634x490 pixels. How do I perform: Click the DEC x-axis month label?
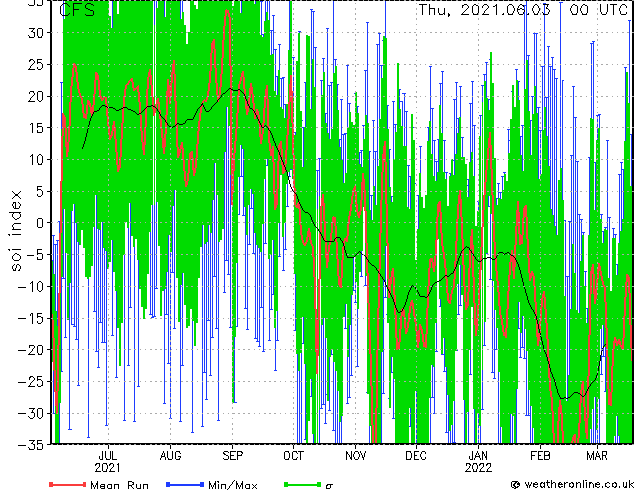pos(416,456)
